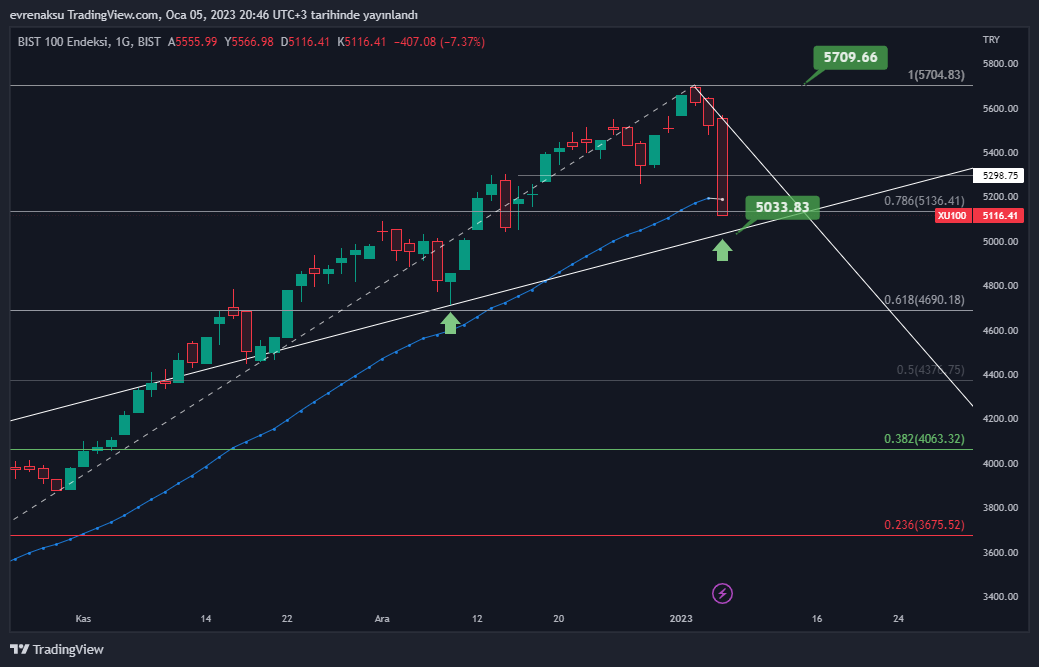Click the D5116.41 low value
Screen dimensions: 1039x667
305,42
